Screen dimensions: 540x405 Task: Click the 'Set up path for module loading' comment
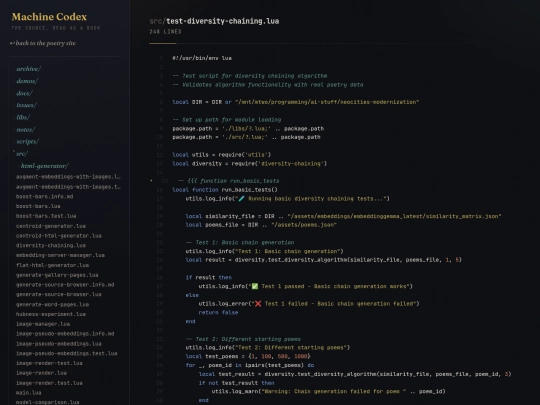tap(227, 120)
